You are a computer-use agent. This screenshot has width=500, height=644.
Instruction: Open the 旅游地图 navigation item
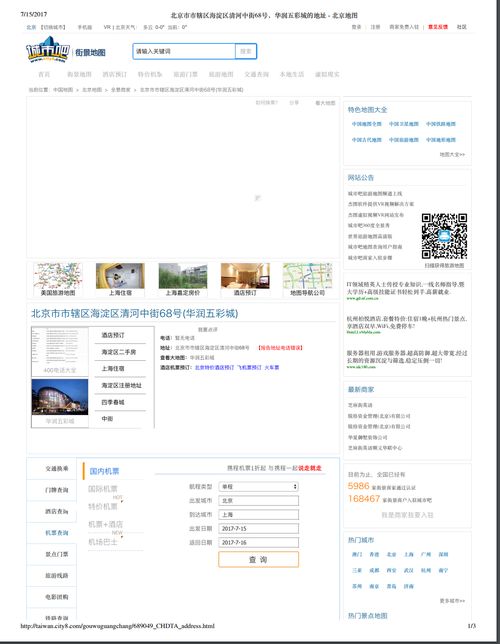coord(221,74)
